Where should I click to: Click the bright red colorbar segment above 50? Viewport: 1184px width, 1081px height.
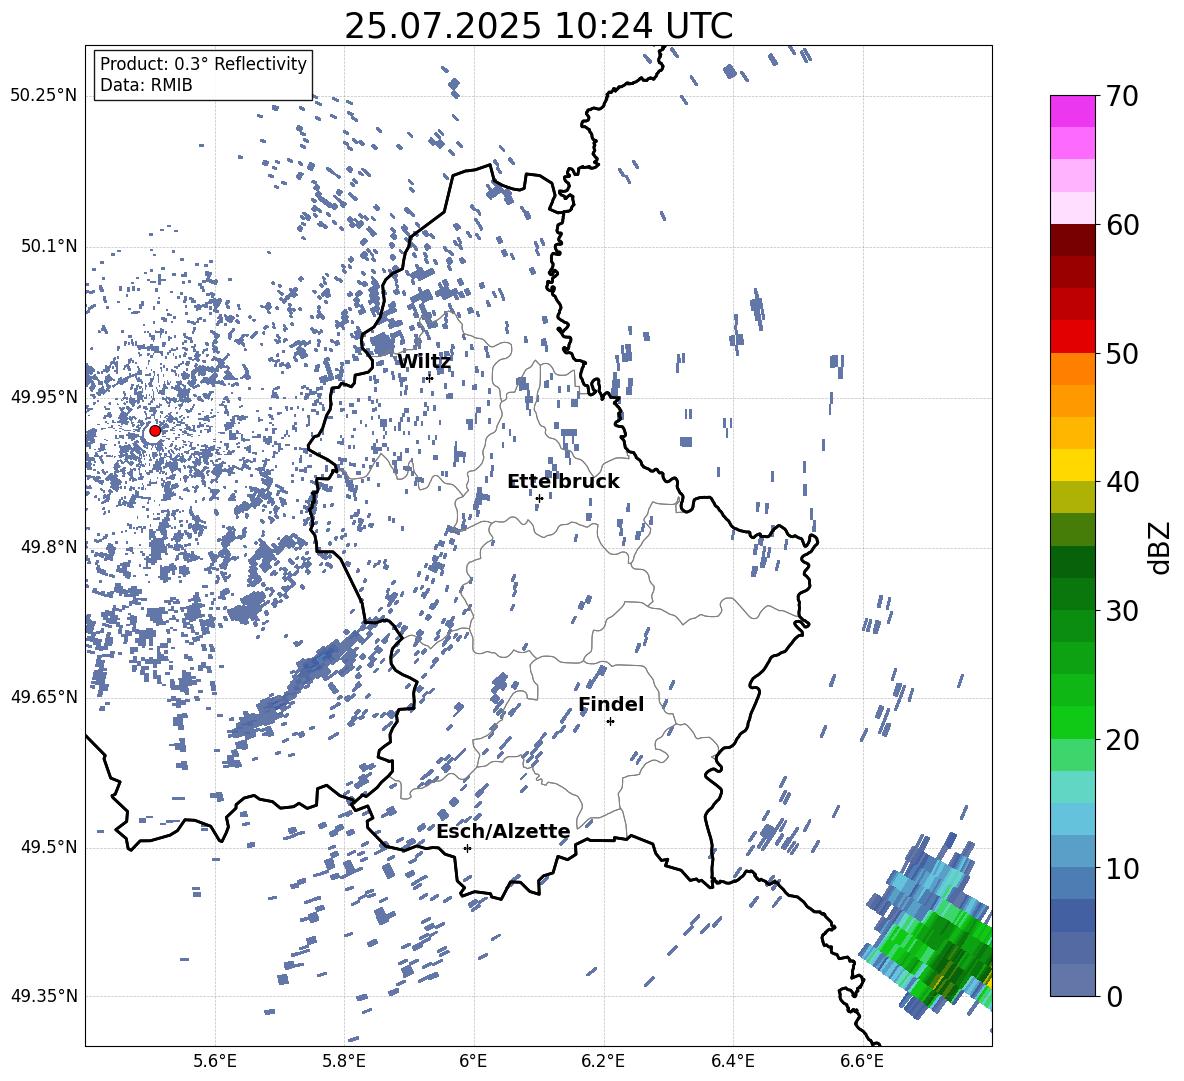tap(1072, 337)
